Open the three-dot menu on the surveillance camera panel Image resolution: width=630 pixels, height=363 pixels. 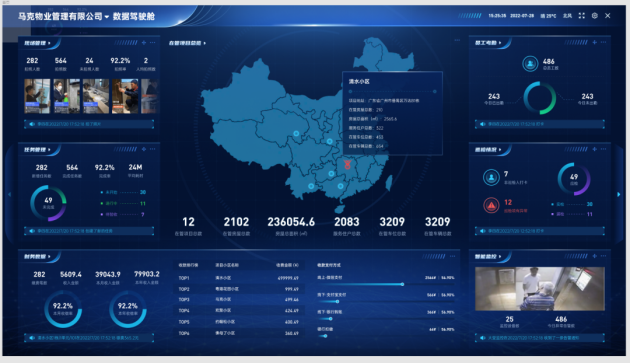click(x=603, y=256)
